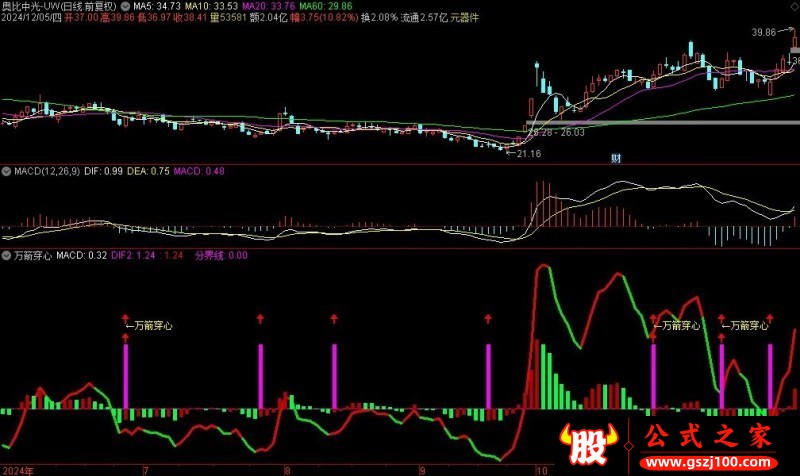Click the 财 financial event marker
The height and width of the screenshot is (476, 800).
pos(616,158)
